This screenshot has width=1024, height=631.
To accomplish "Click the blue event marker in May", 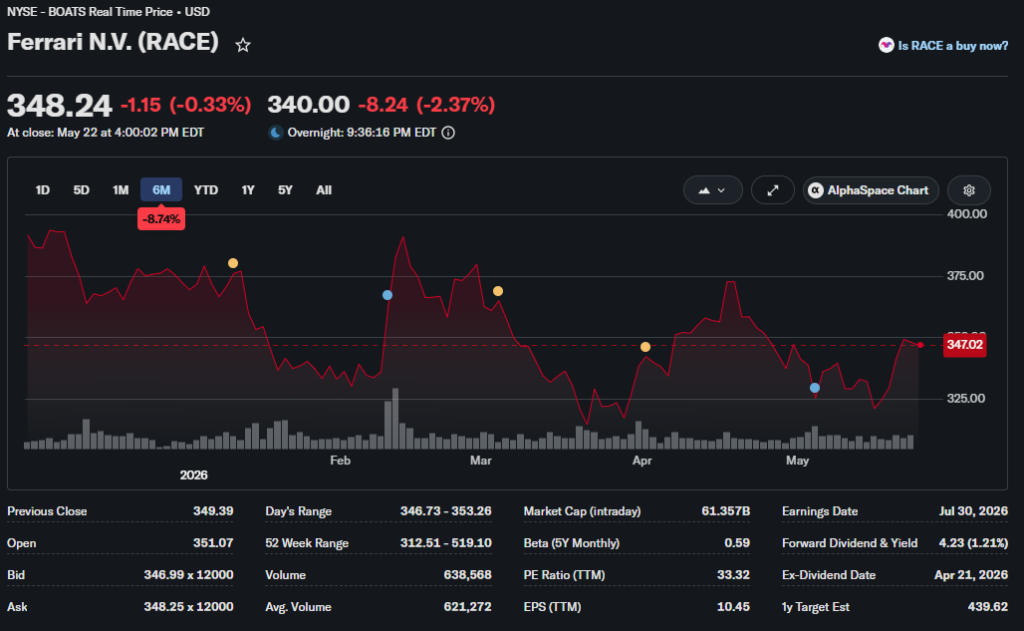I will [x=815, y=388].
